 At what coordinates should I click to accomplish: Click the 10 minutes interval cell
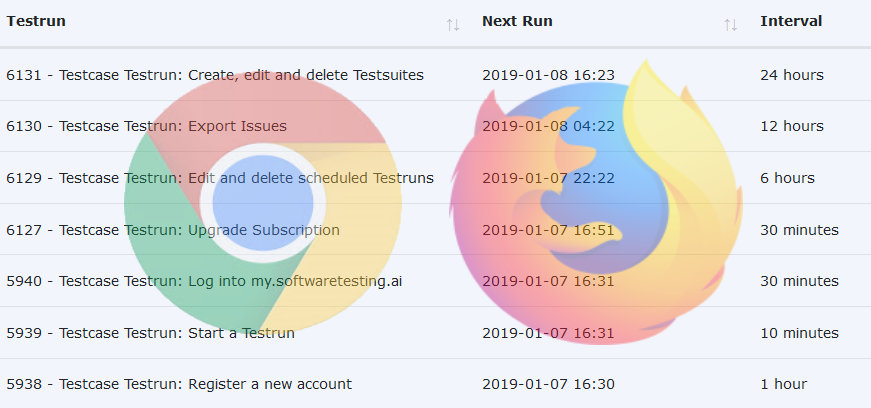click(x=799, y=333)
